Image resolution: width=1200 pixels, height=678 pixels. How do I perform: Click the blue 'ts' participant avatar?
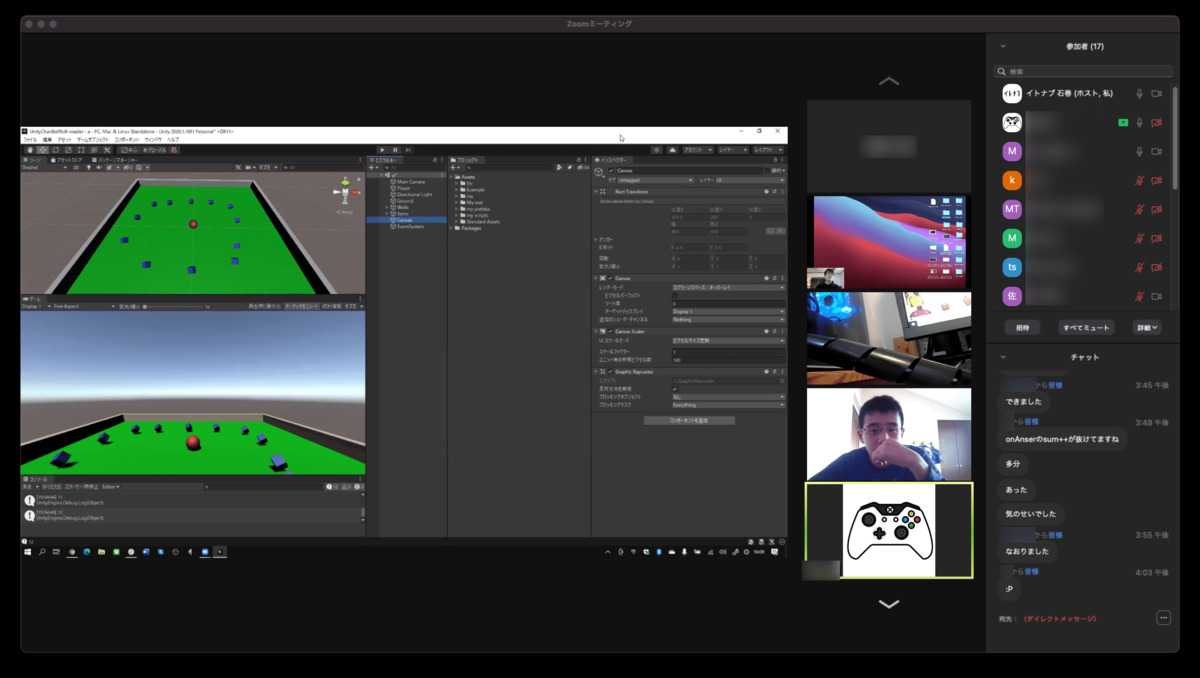click(x=1012, y=268)
